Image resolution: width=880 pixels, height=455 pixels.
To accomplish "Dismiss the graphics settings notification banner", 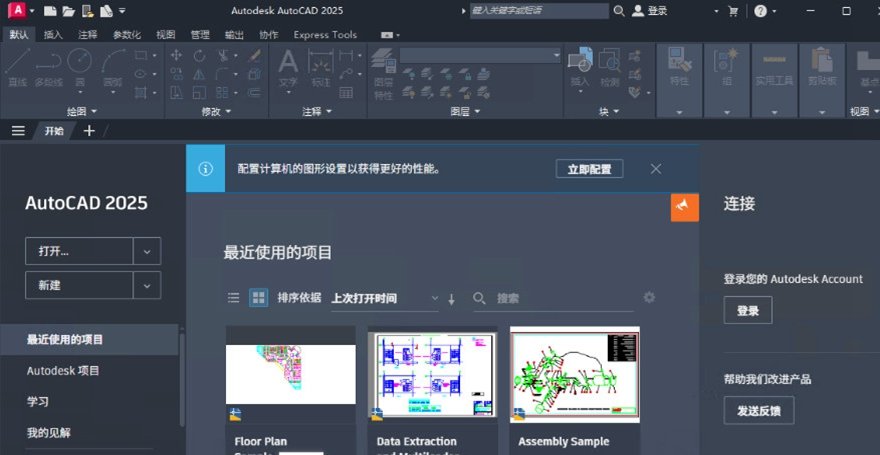I will 656,169.
